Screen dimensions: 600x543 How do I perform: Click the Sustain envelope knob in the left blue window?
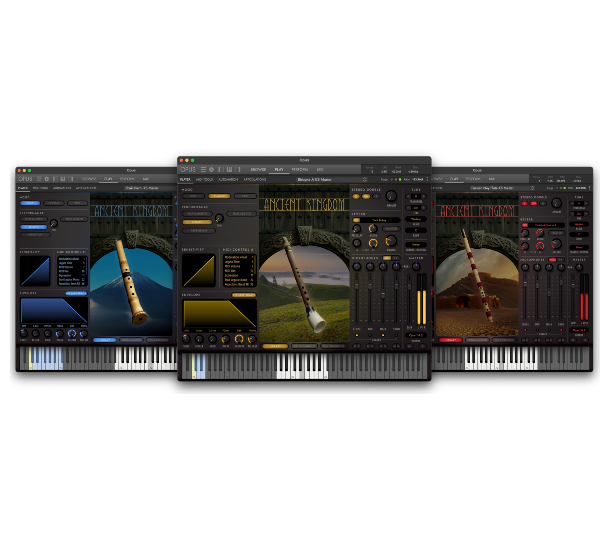pos(72,333)
